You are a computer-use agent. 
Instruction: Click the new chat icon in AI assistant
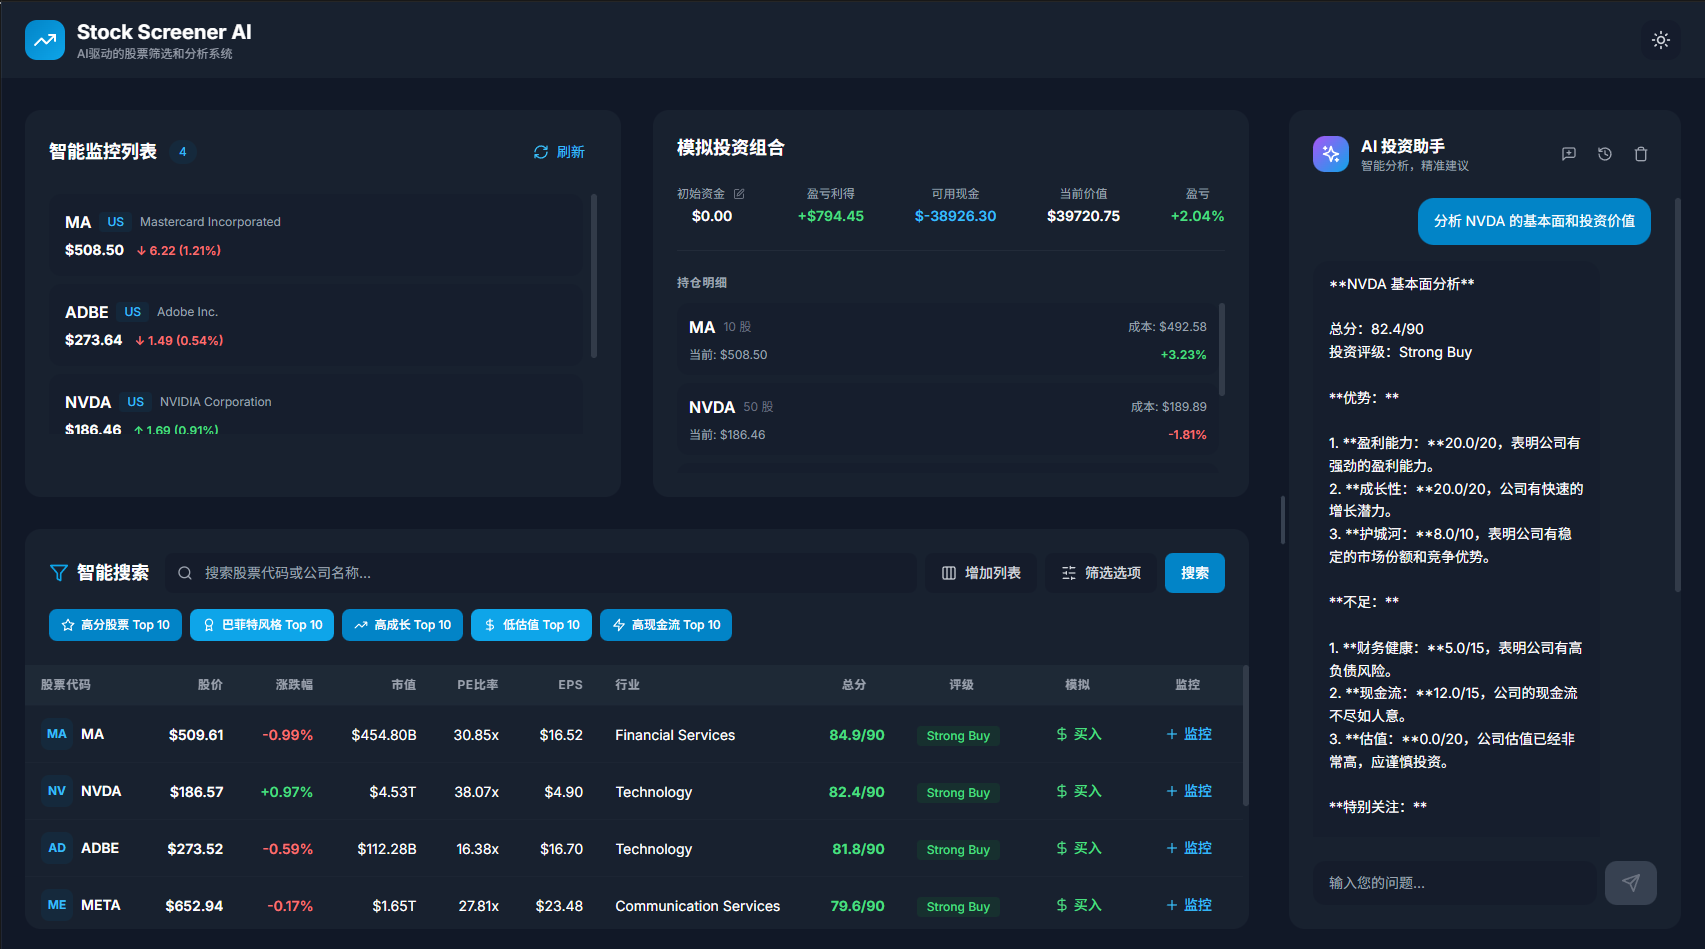pyautogui.click(x=1568, y=154)
